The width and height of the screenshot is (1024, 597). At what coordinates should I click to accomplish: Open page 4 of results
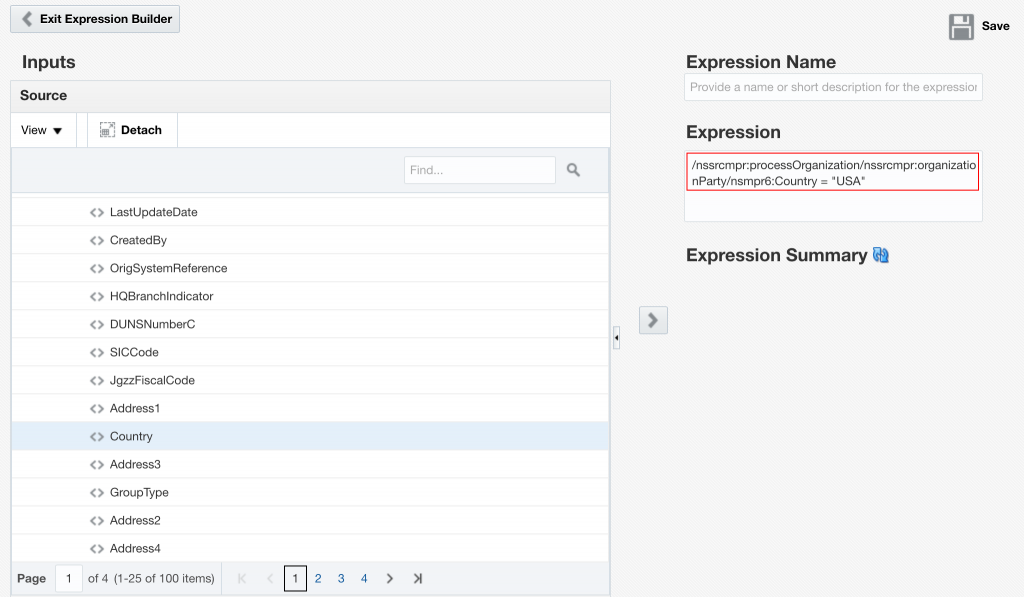[364, 578]
